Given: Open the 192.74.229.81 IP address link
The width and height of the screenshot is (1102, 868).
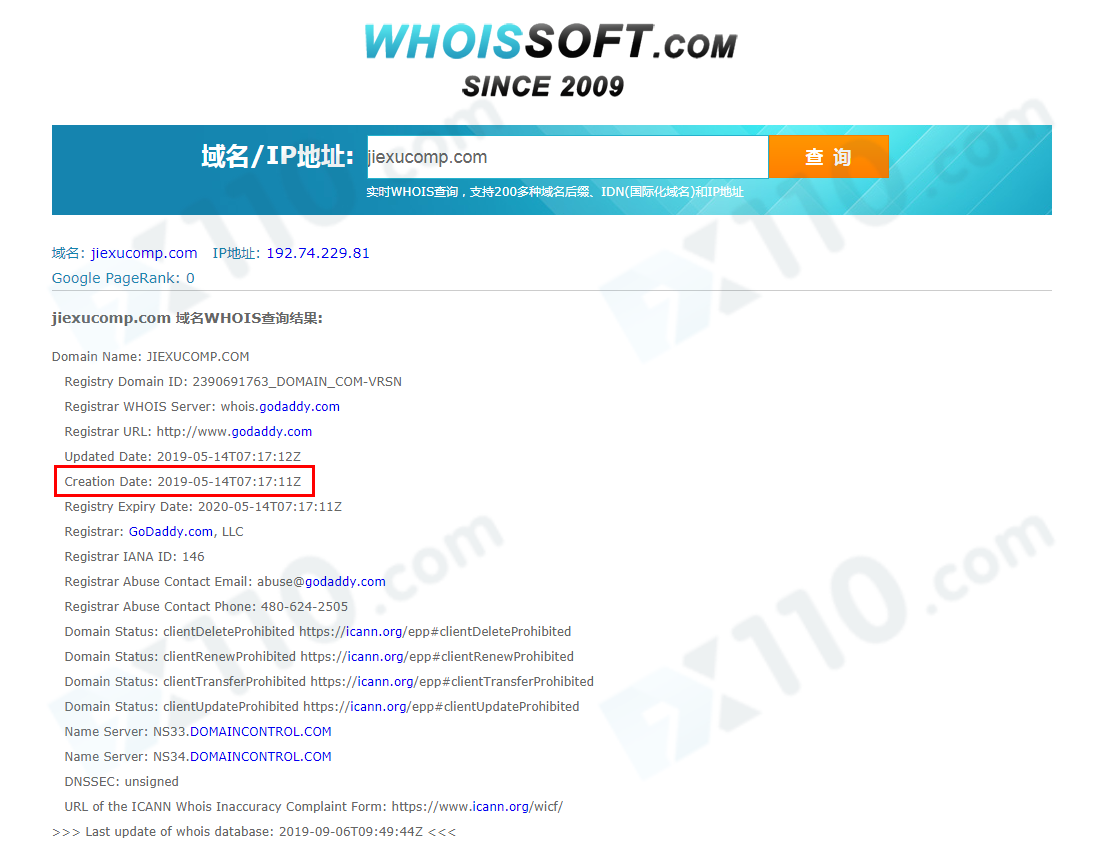Looking at the screenshot, I should (x=318, y=253).
